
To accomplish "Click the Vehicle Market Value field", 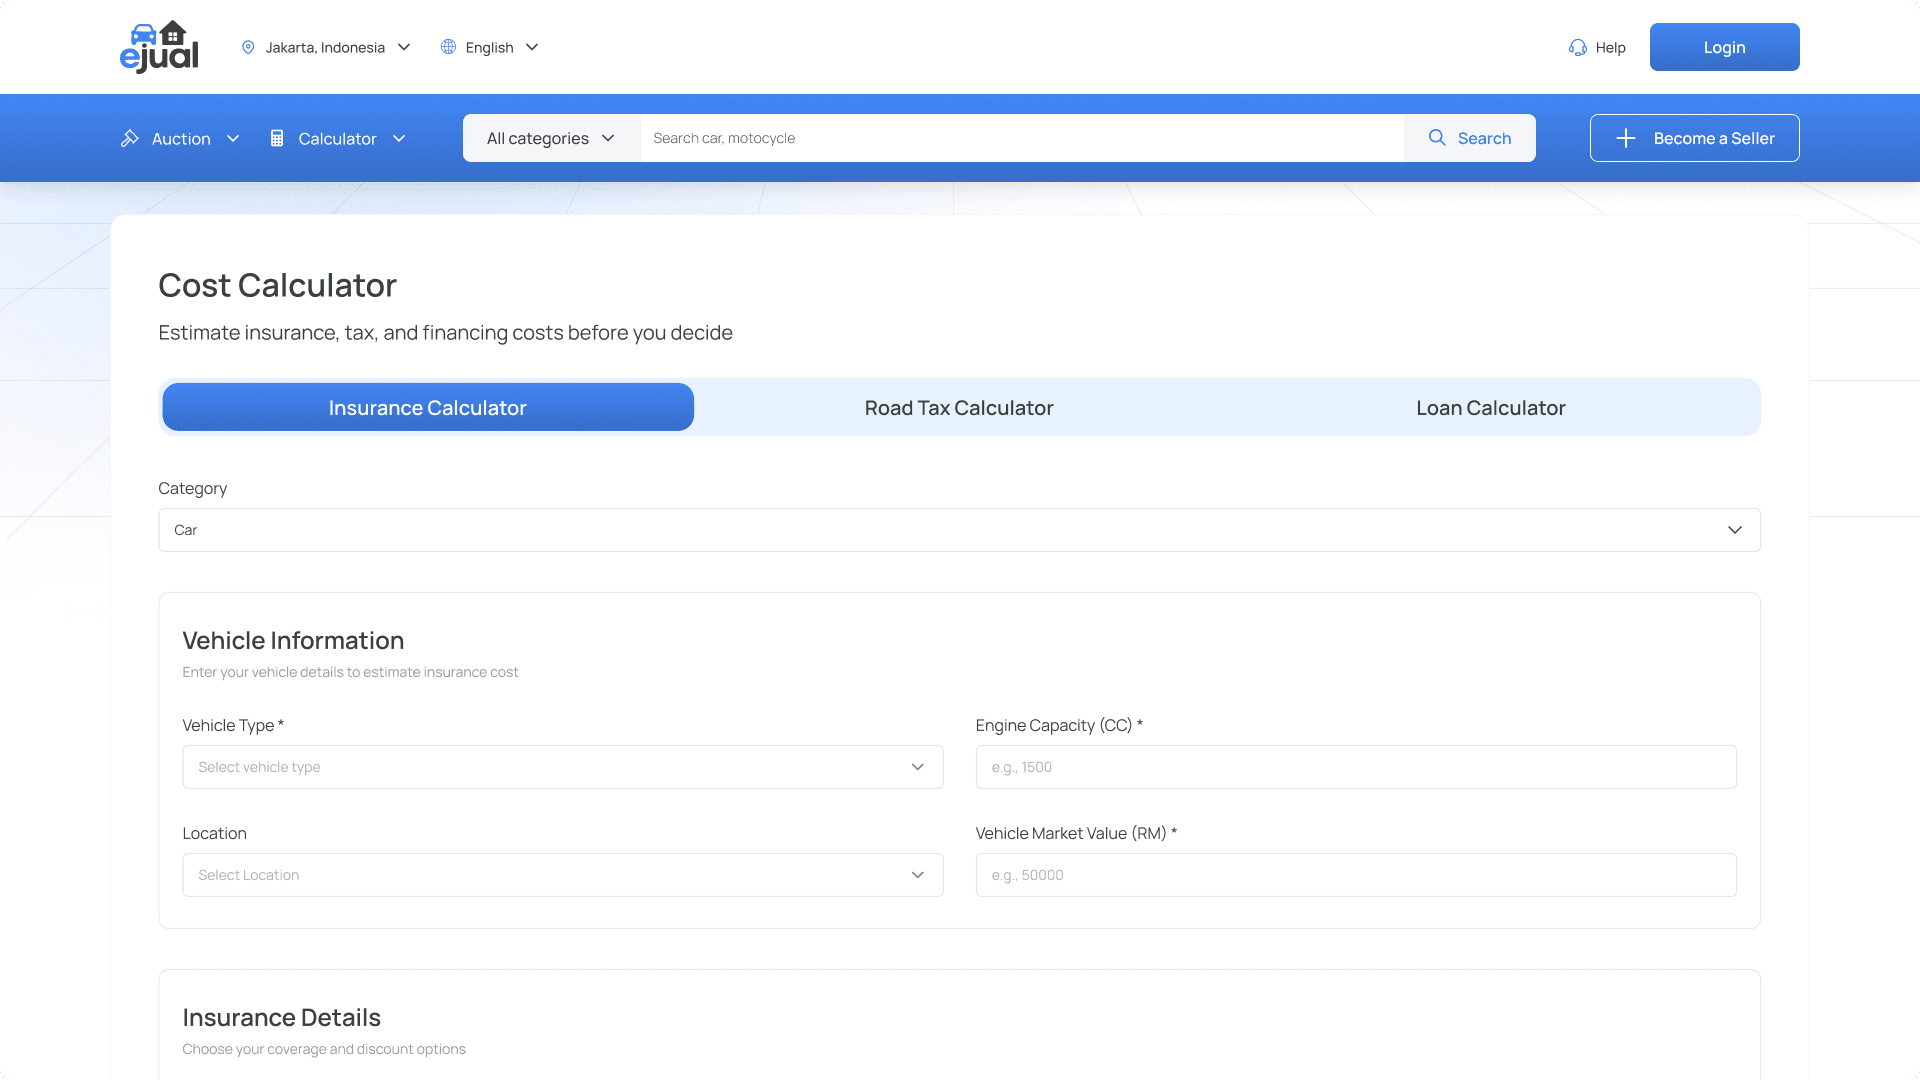I will tap(1355, 875).
